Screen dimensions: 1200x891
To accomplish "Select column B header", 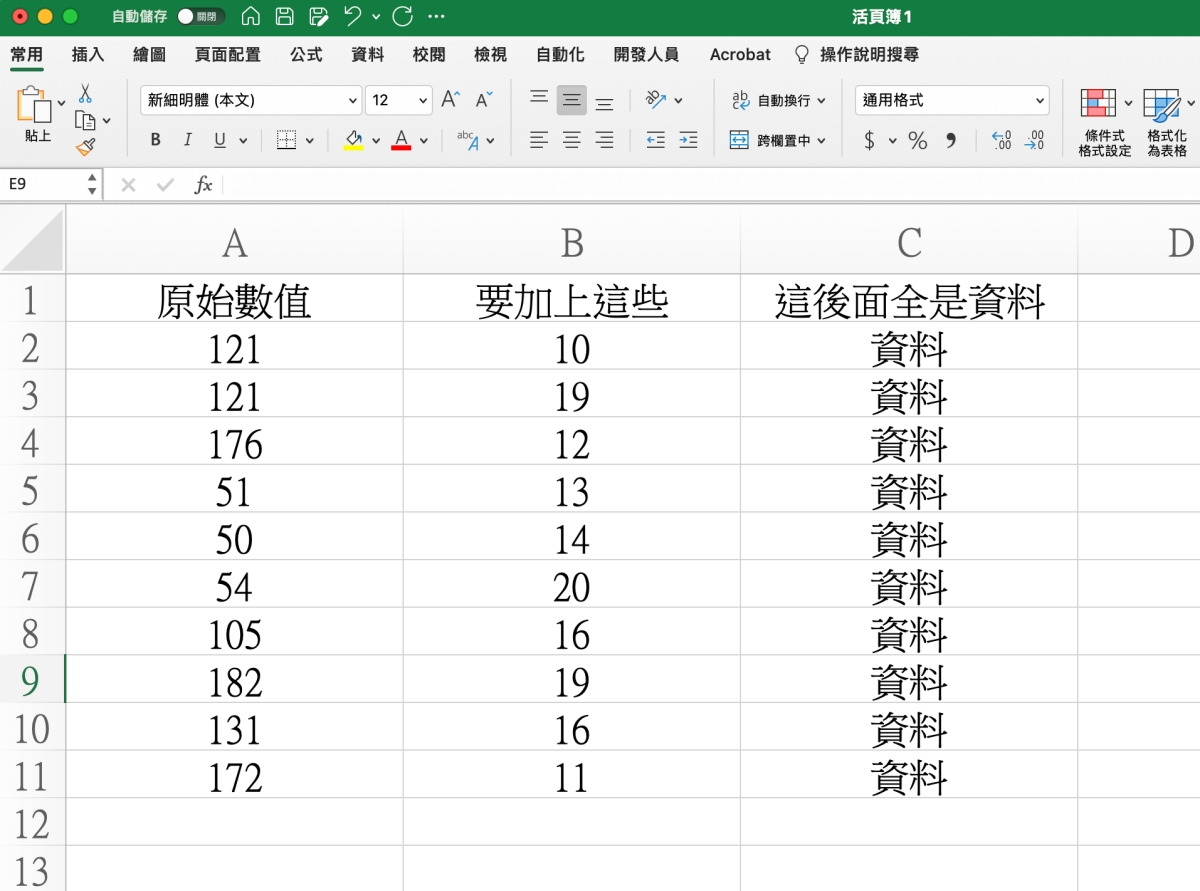I will (x=572, y=243).
